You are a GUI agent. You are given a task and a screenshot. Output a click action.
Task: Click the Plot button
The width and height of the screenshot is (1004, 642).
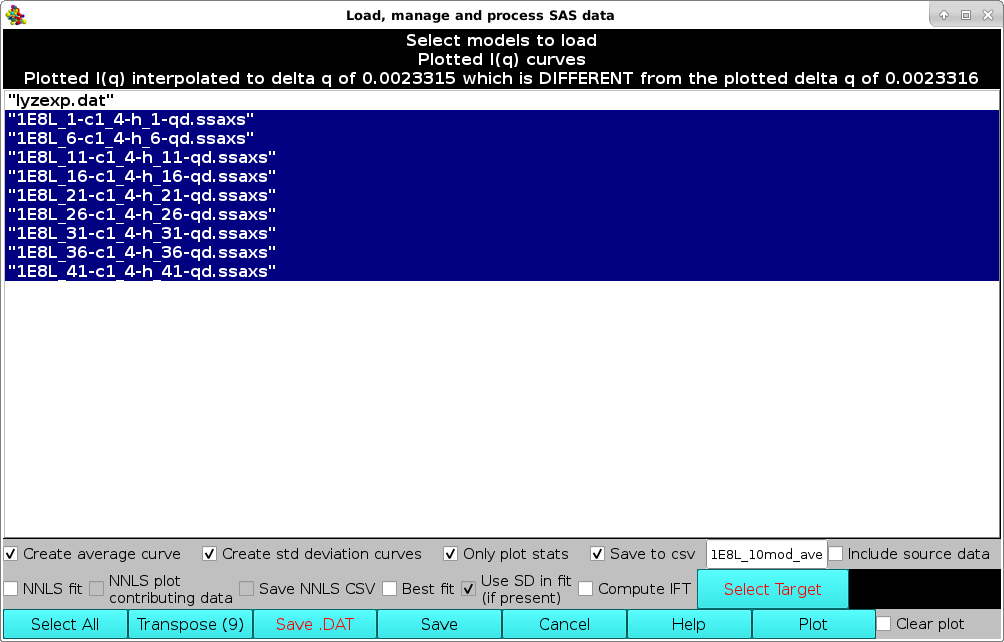(813, 624)
